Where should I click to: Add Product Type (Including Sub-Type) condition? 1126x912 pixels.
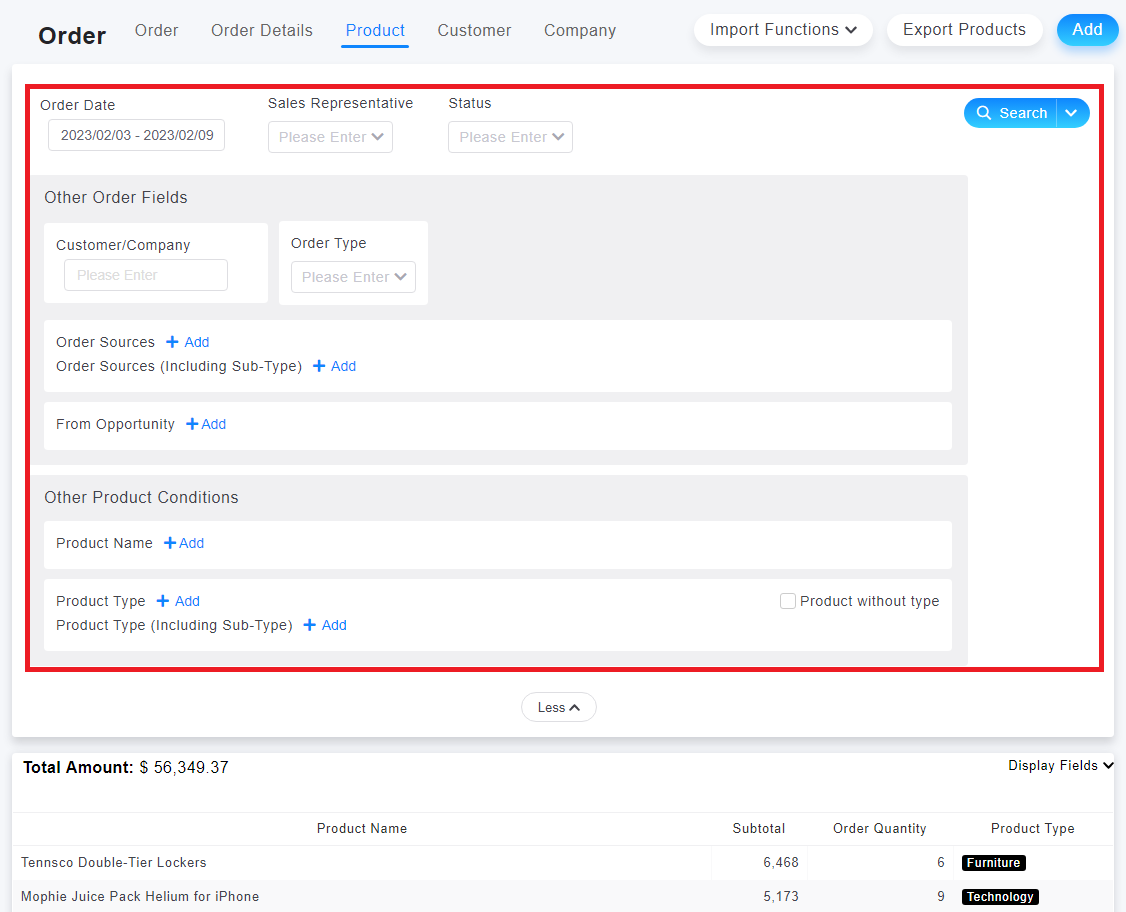(325, 625)
